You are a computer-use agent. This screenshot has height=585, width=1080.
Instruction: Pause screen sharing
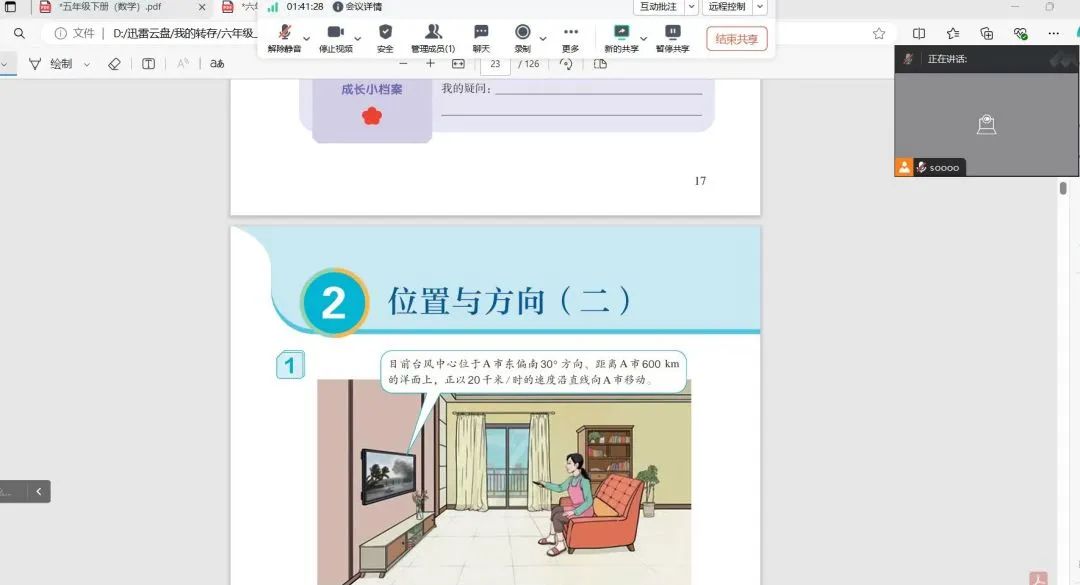672,37
